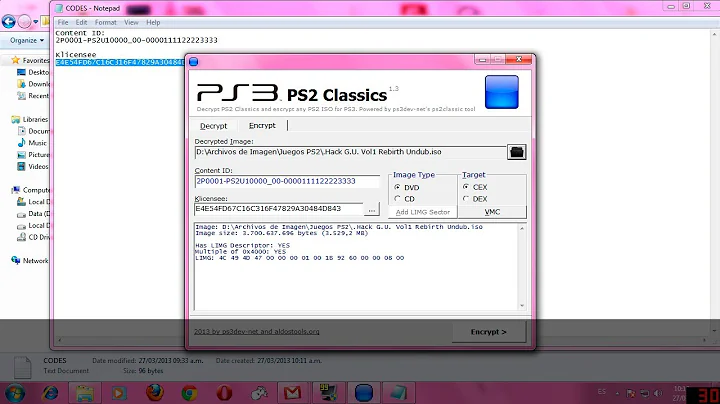
Task: Open the Notepad File menu
Action: coord(63,22)
